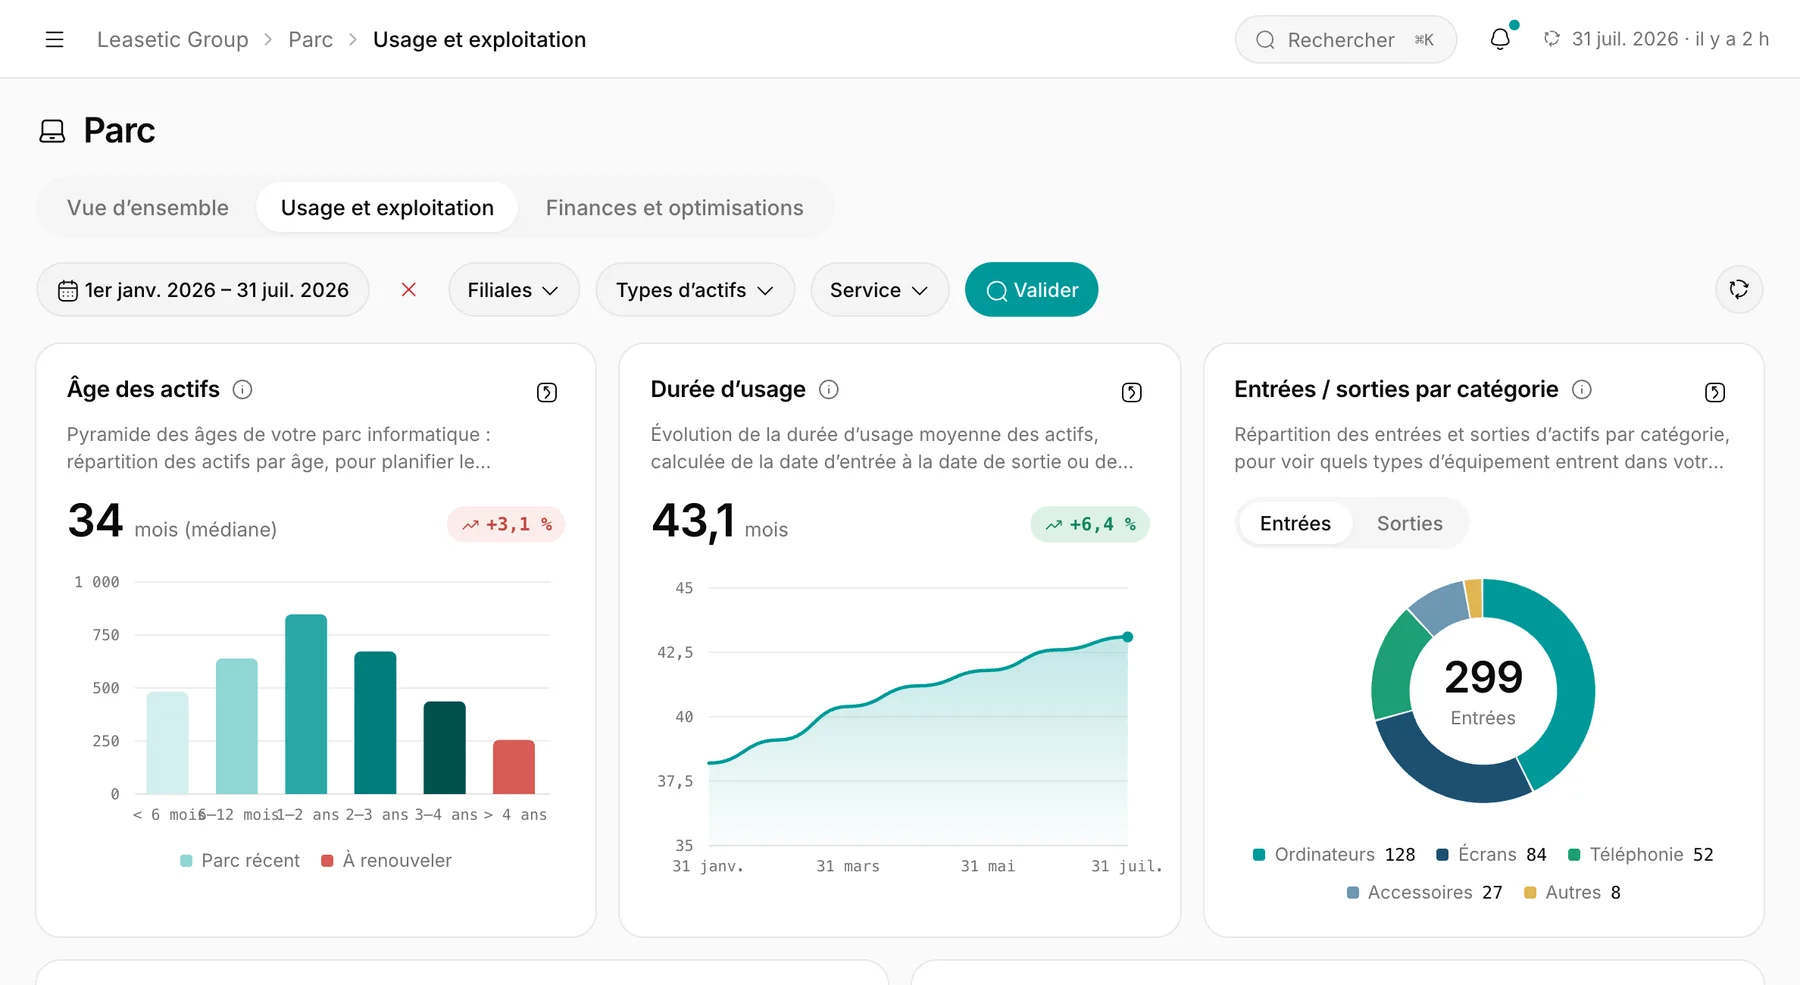Click the +3,1 % trend badge
The height and width of the screenshot is (985, 1800).
[x=506, y=524]
